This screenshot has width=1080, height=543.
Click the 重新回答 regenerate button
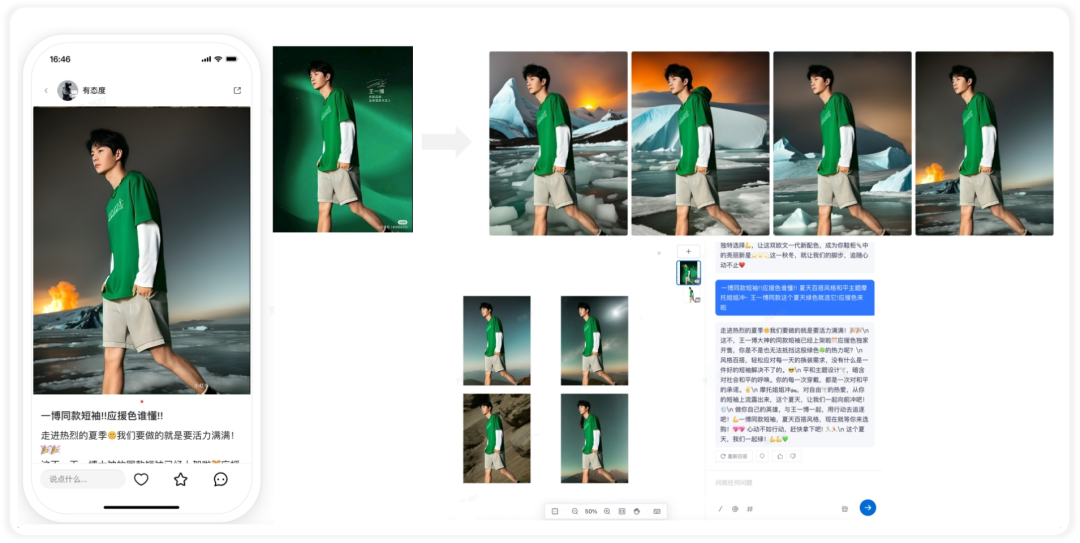pyautogui.click(x=734, y=456)
